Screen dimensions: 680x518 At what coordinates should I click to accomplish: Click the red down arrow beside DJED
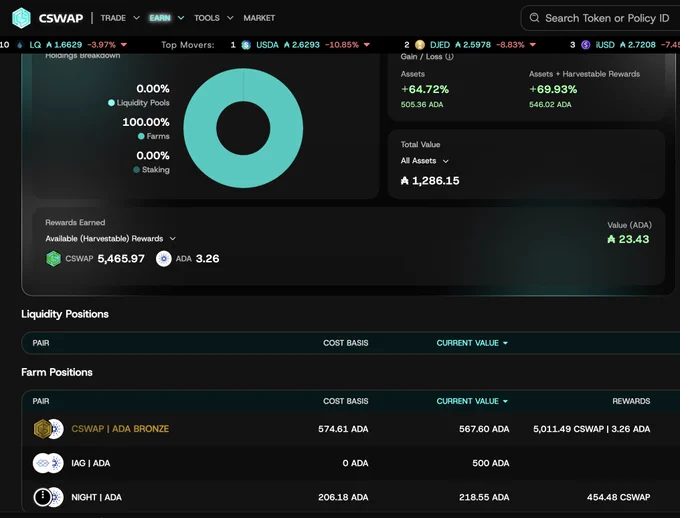533,45
